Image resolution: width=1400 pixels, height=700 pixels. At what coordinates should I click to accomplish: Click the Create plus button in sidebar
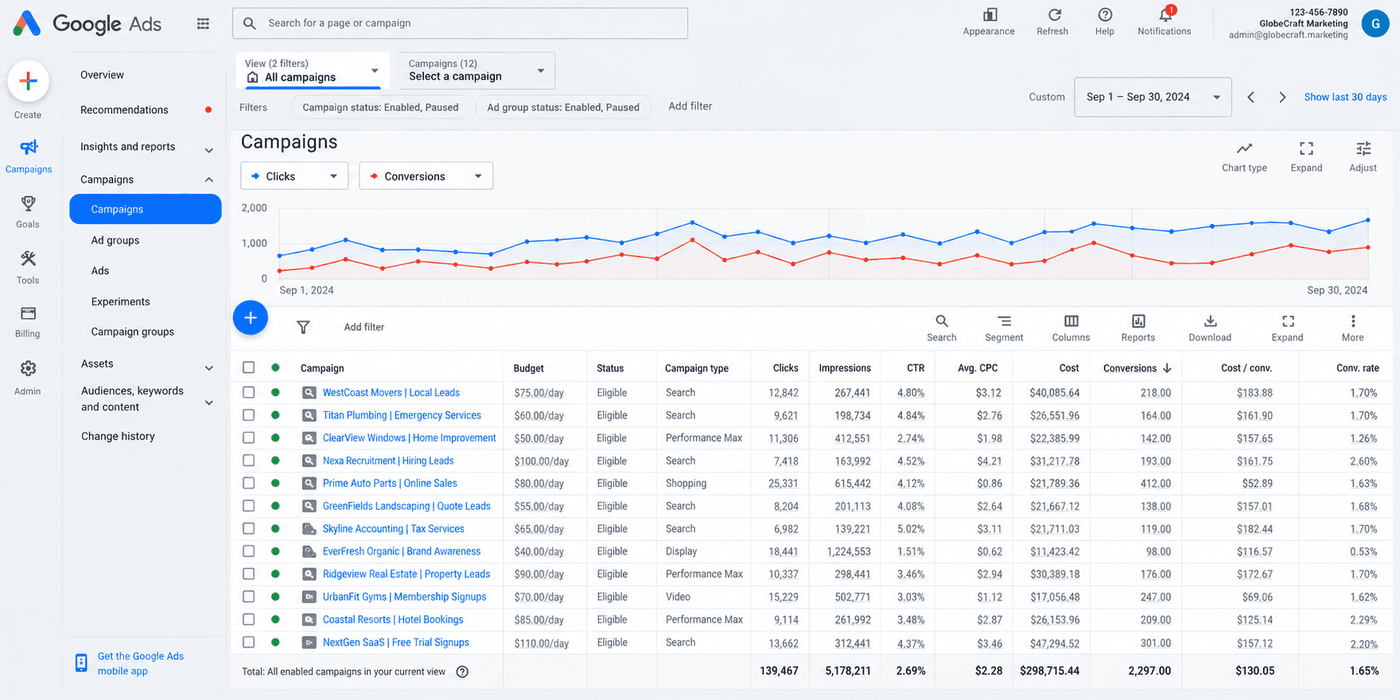pos(28,82)
